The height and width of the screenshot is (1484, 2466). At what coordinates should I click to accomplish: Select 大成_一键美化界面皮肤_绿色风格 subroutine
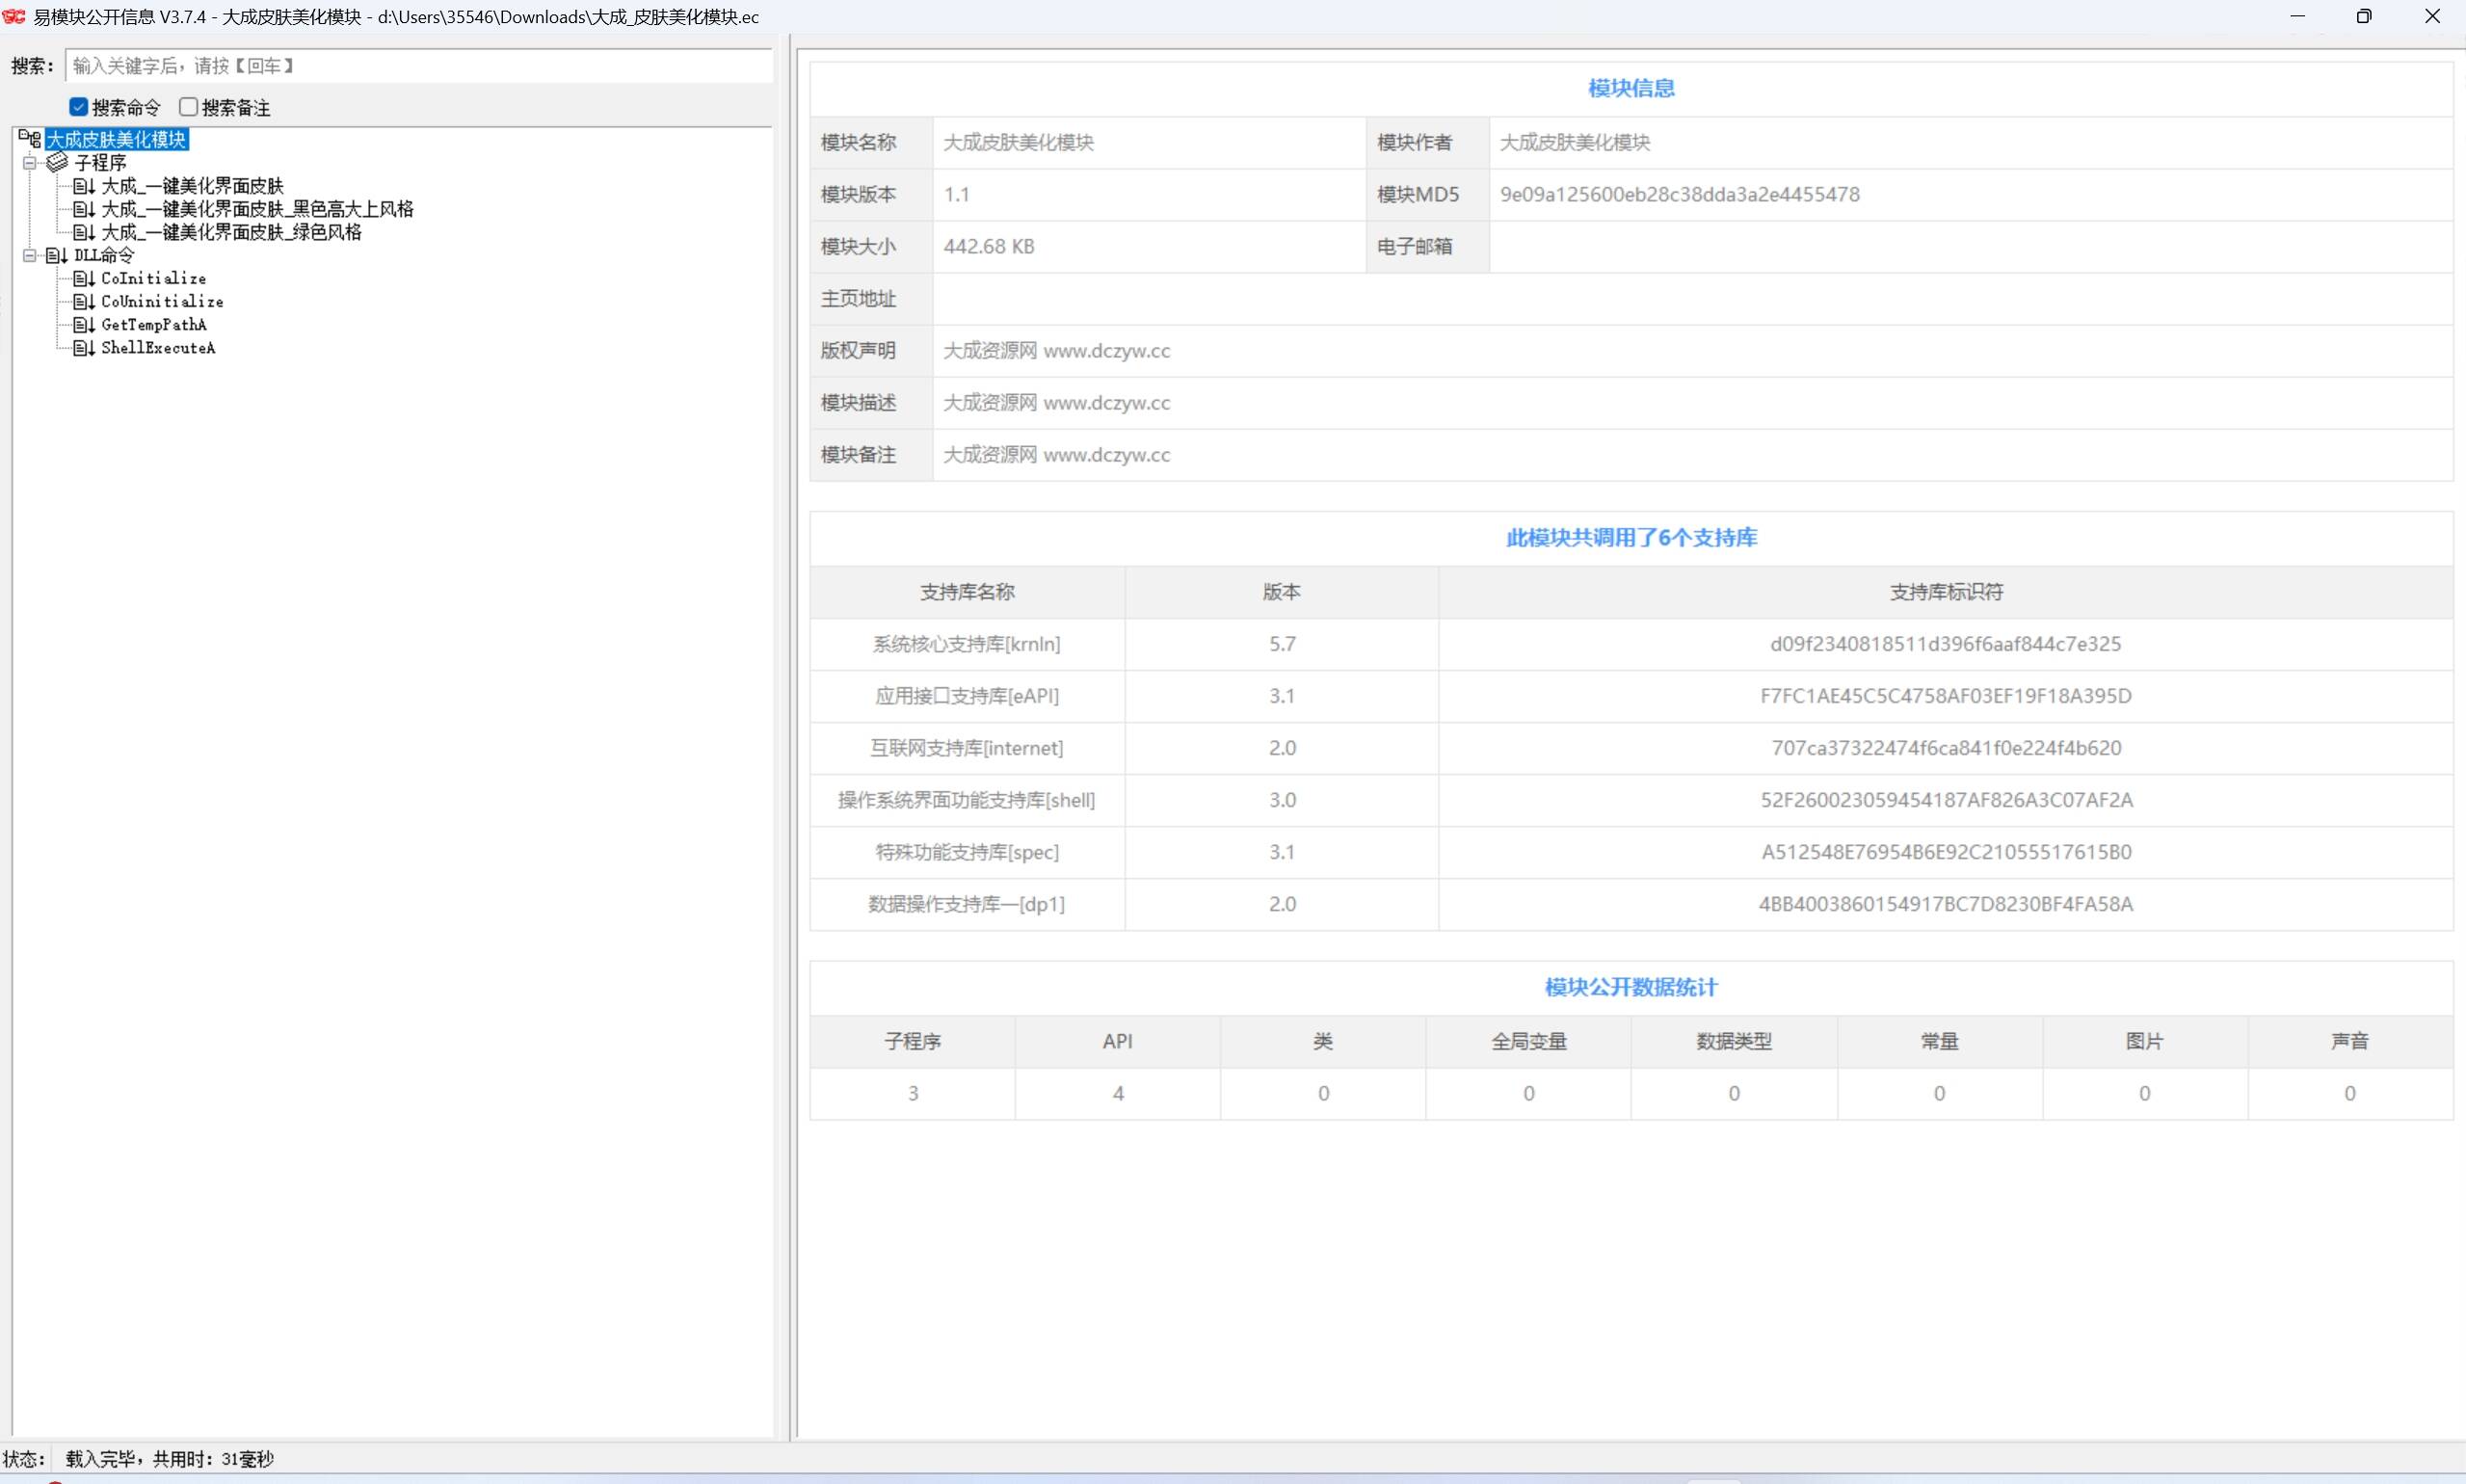231,232
